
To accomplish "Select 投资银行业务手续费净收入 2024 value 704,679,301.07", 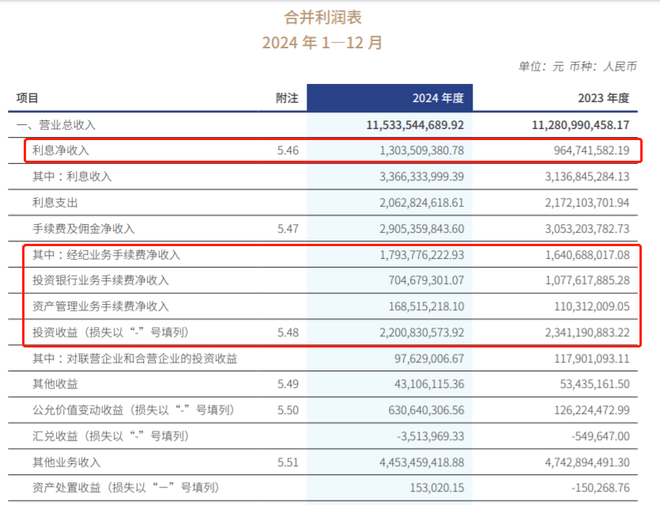I will [426, 280].
